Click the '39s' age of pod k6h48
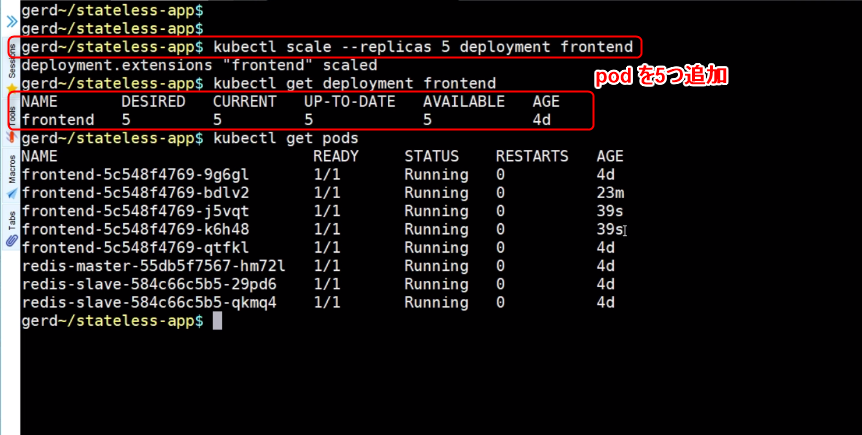The image size is (862, 435). [x=610, y=229]
